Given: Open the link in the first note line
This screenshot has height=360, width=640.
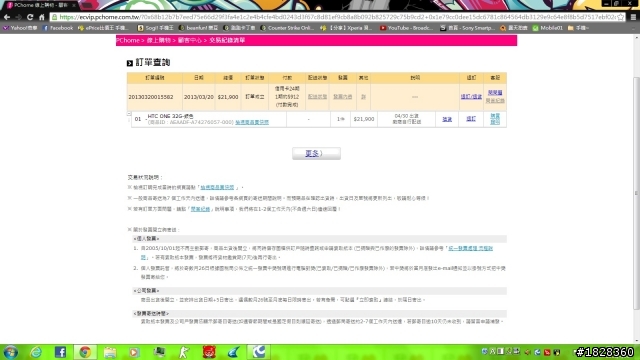Looking at the screenshot, I should (x=217, y=187).
